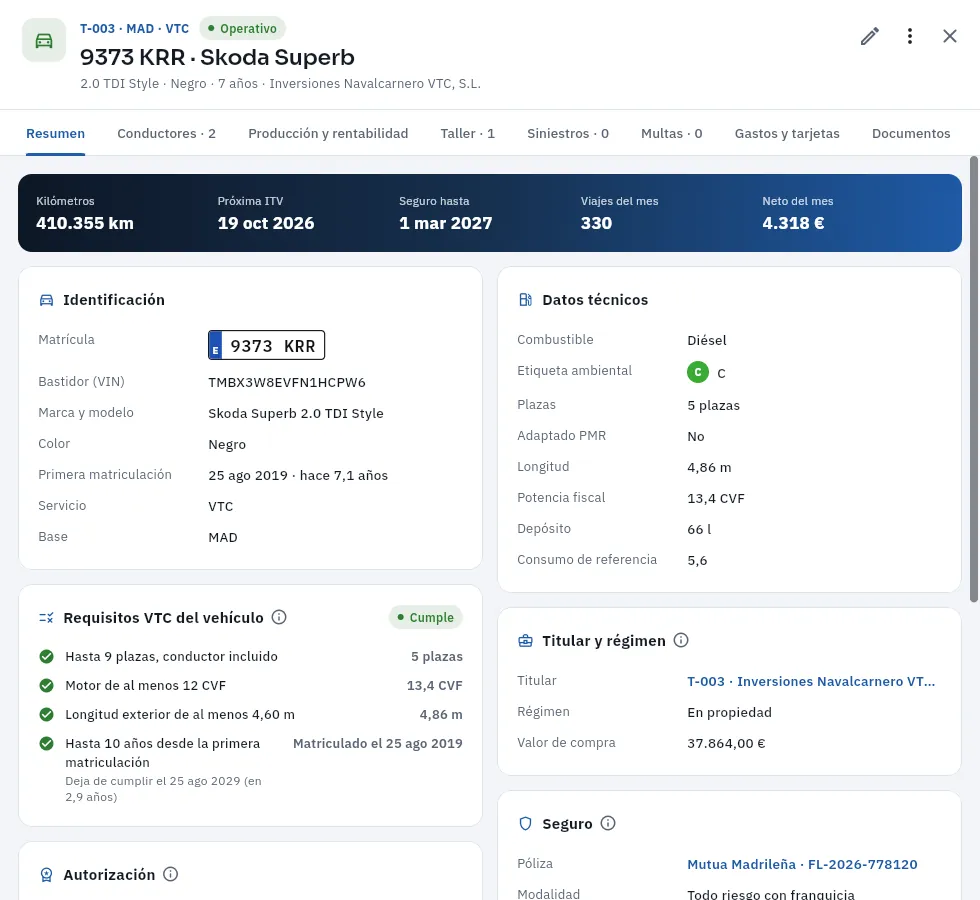The width and height of the screenshot is (980, 900).
Task: Click the Próxima ITV date 19 oct 2026
Action: point(266,223)
